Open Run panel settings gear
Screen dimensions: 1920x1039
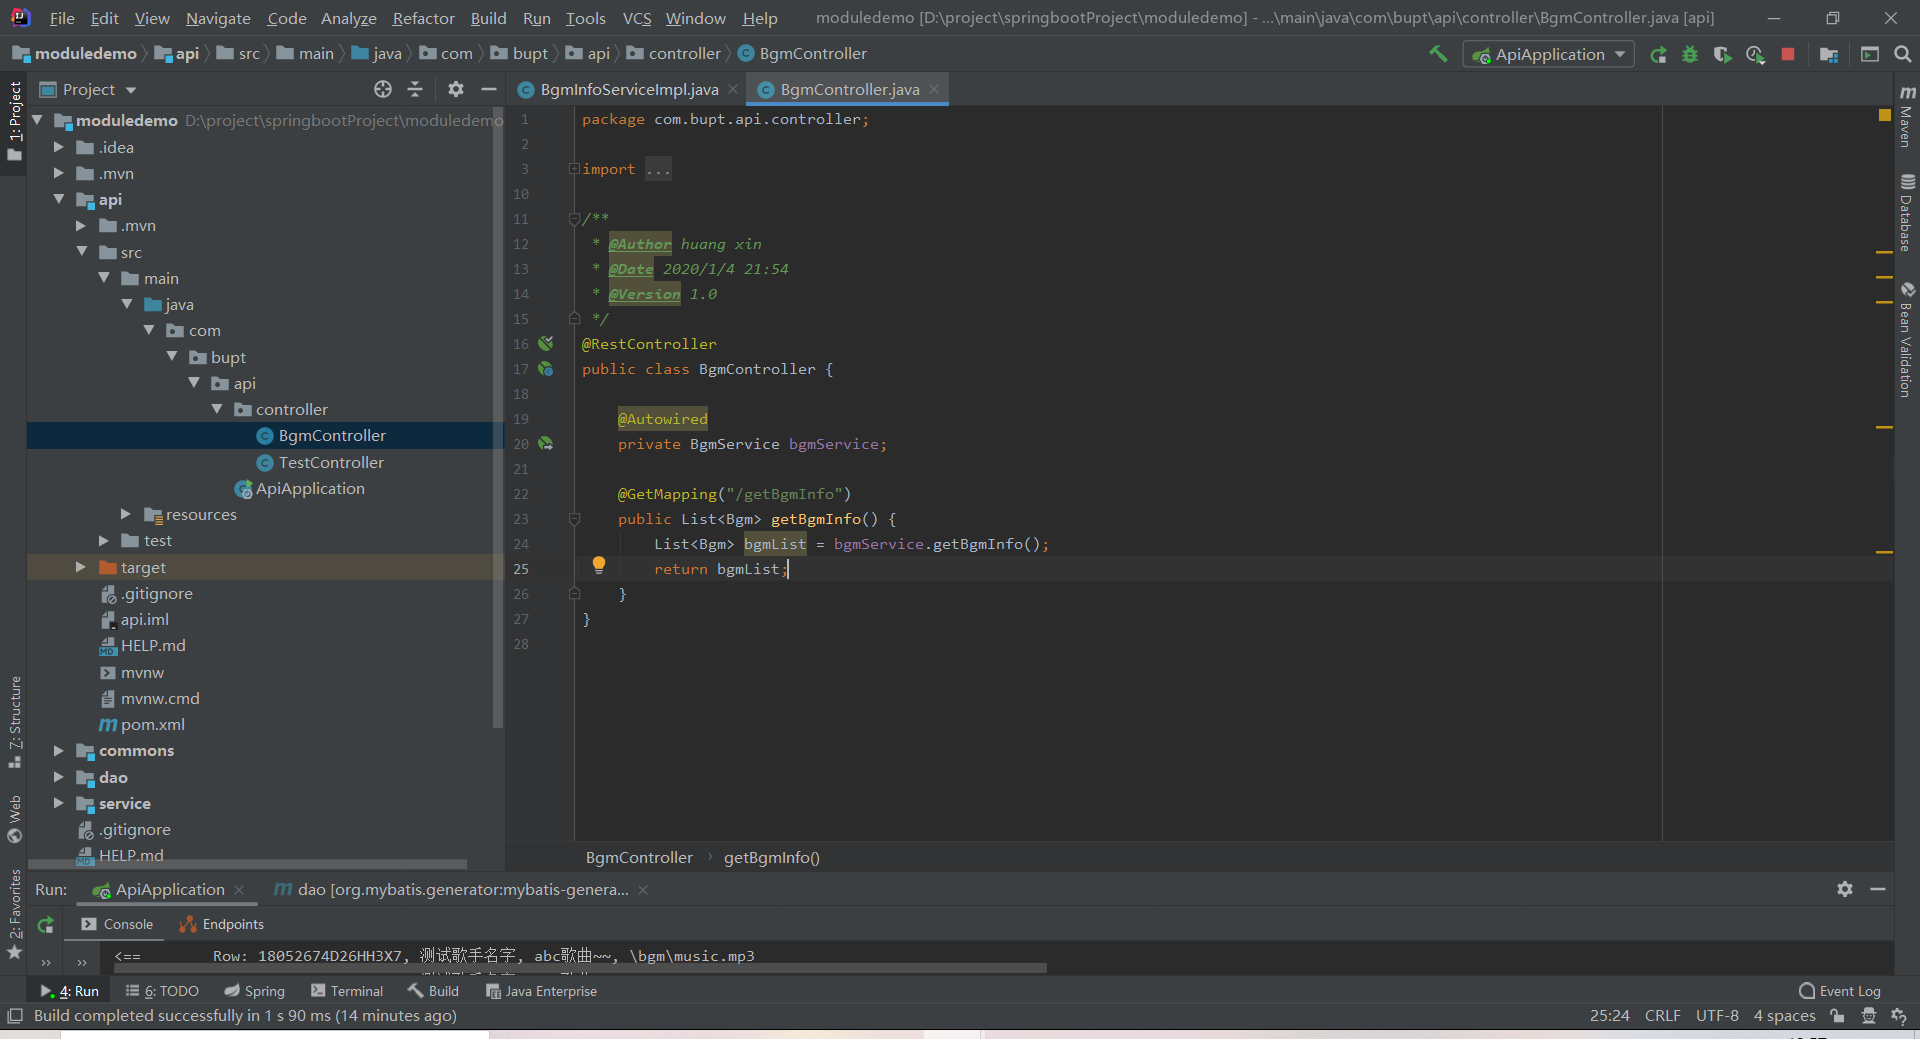coord(1845,889)
